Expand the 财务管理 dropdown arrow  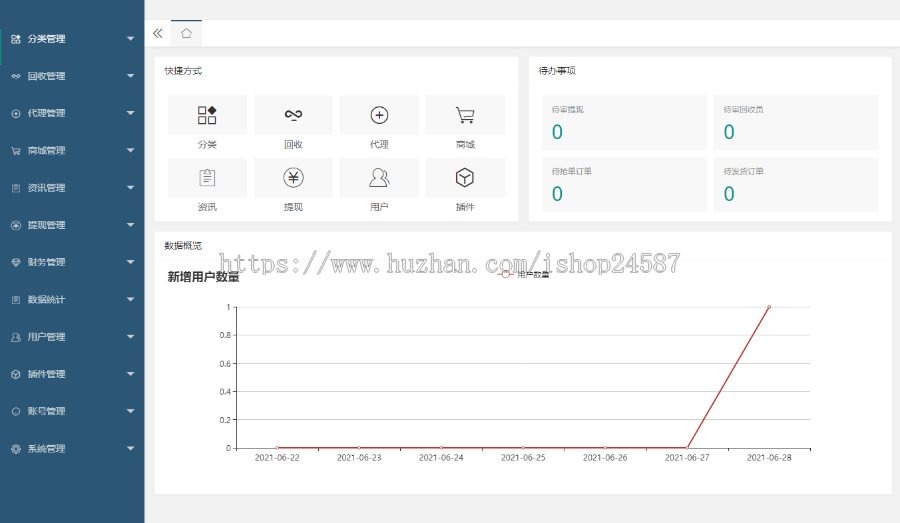coord(131,262)
